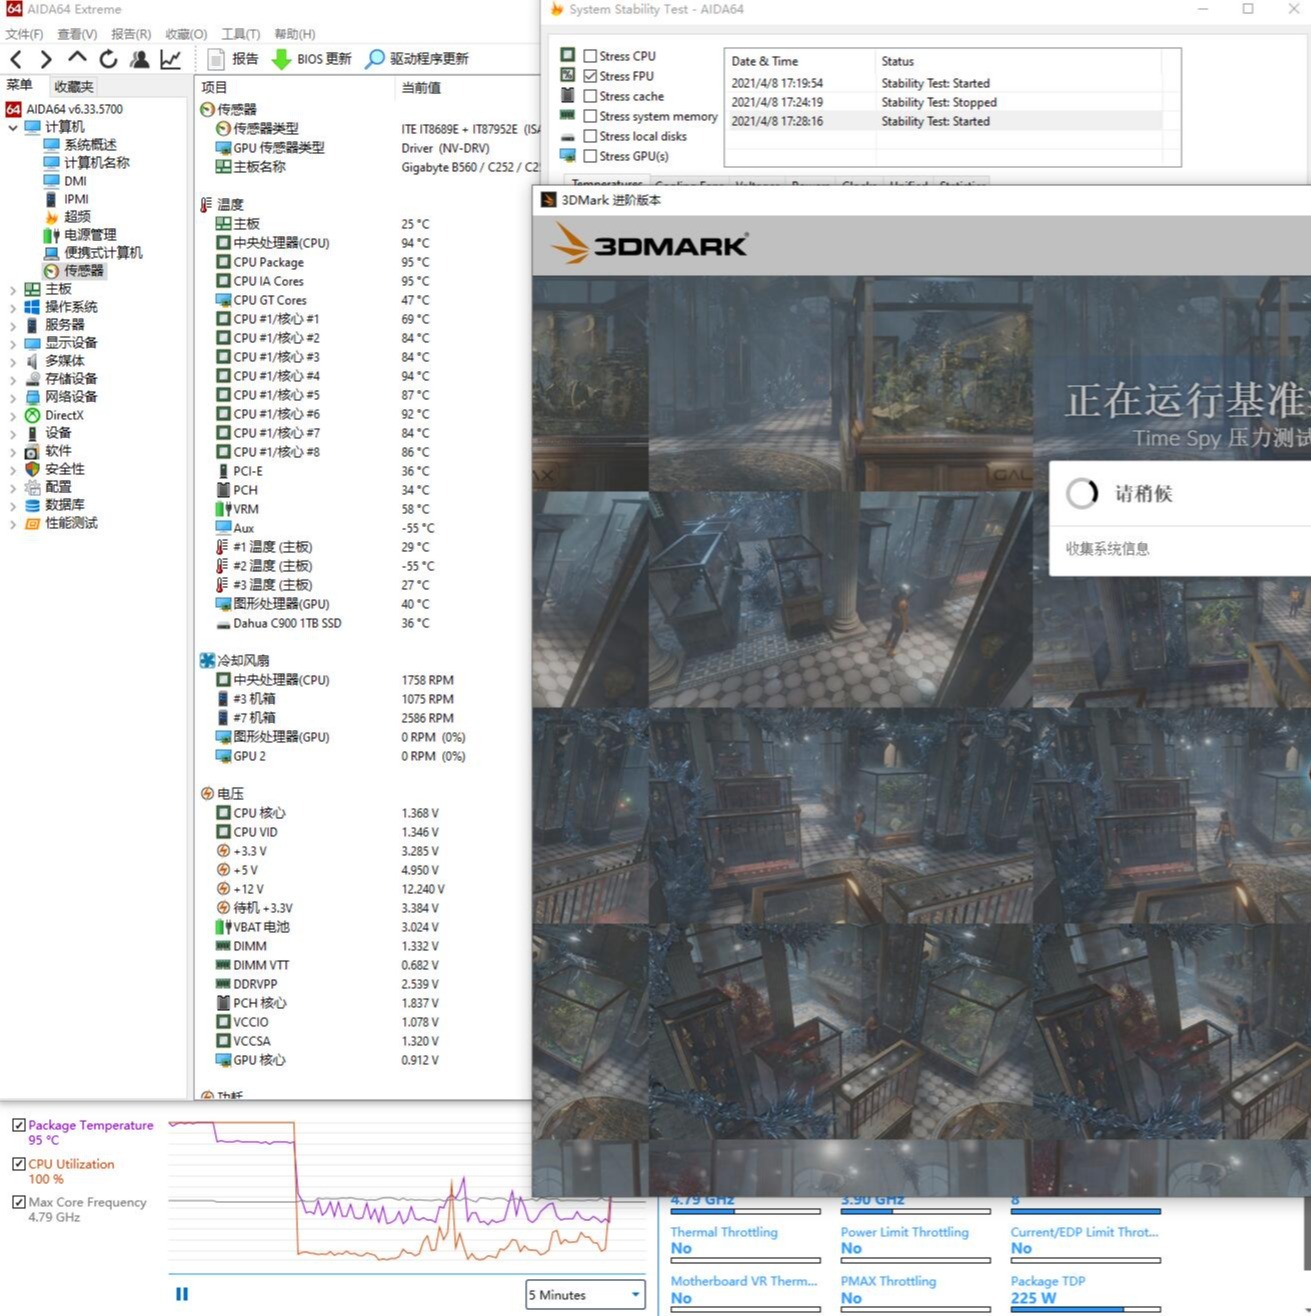Expand the 存储设备 tree node
The width and height of the screenshot is (1311, 1316).
(12, 379)
